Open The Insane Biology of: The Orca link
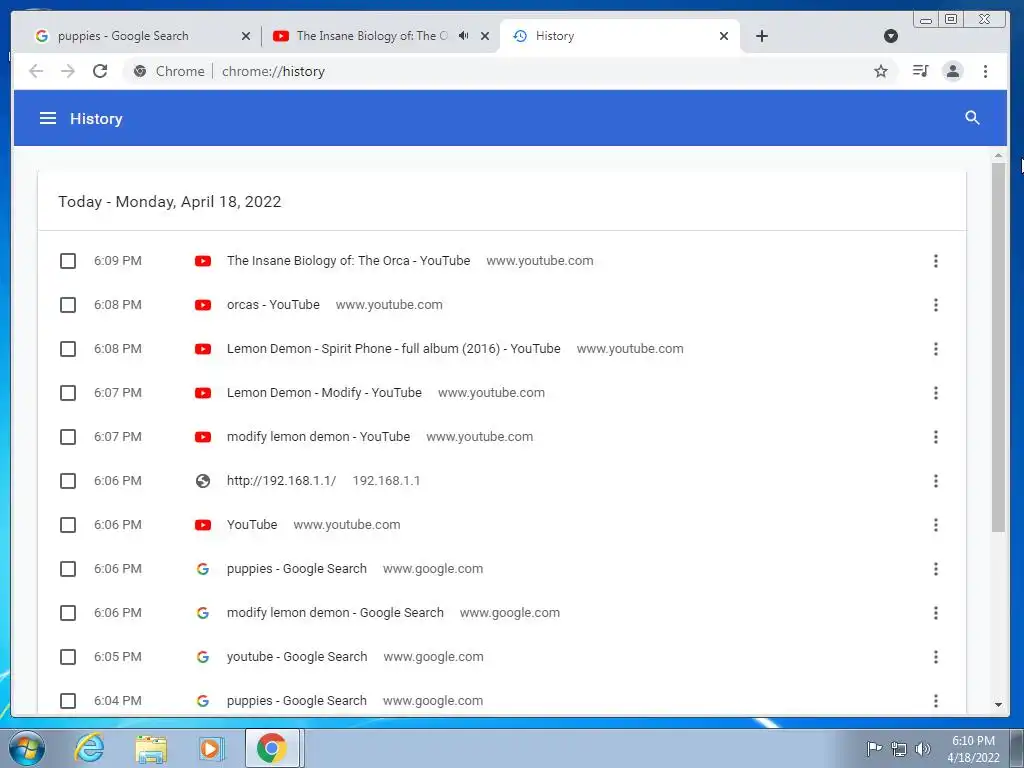This screenshot has width=1024, height=768. click(x=348, y=261)
